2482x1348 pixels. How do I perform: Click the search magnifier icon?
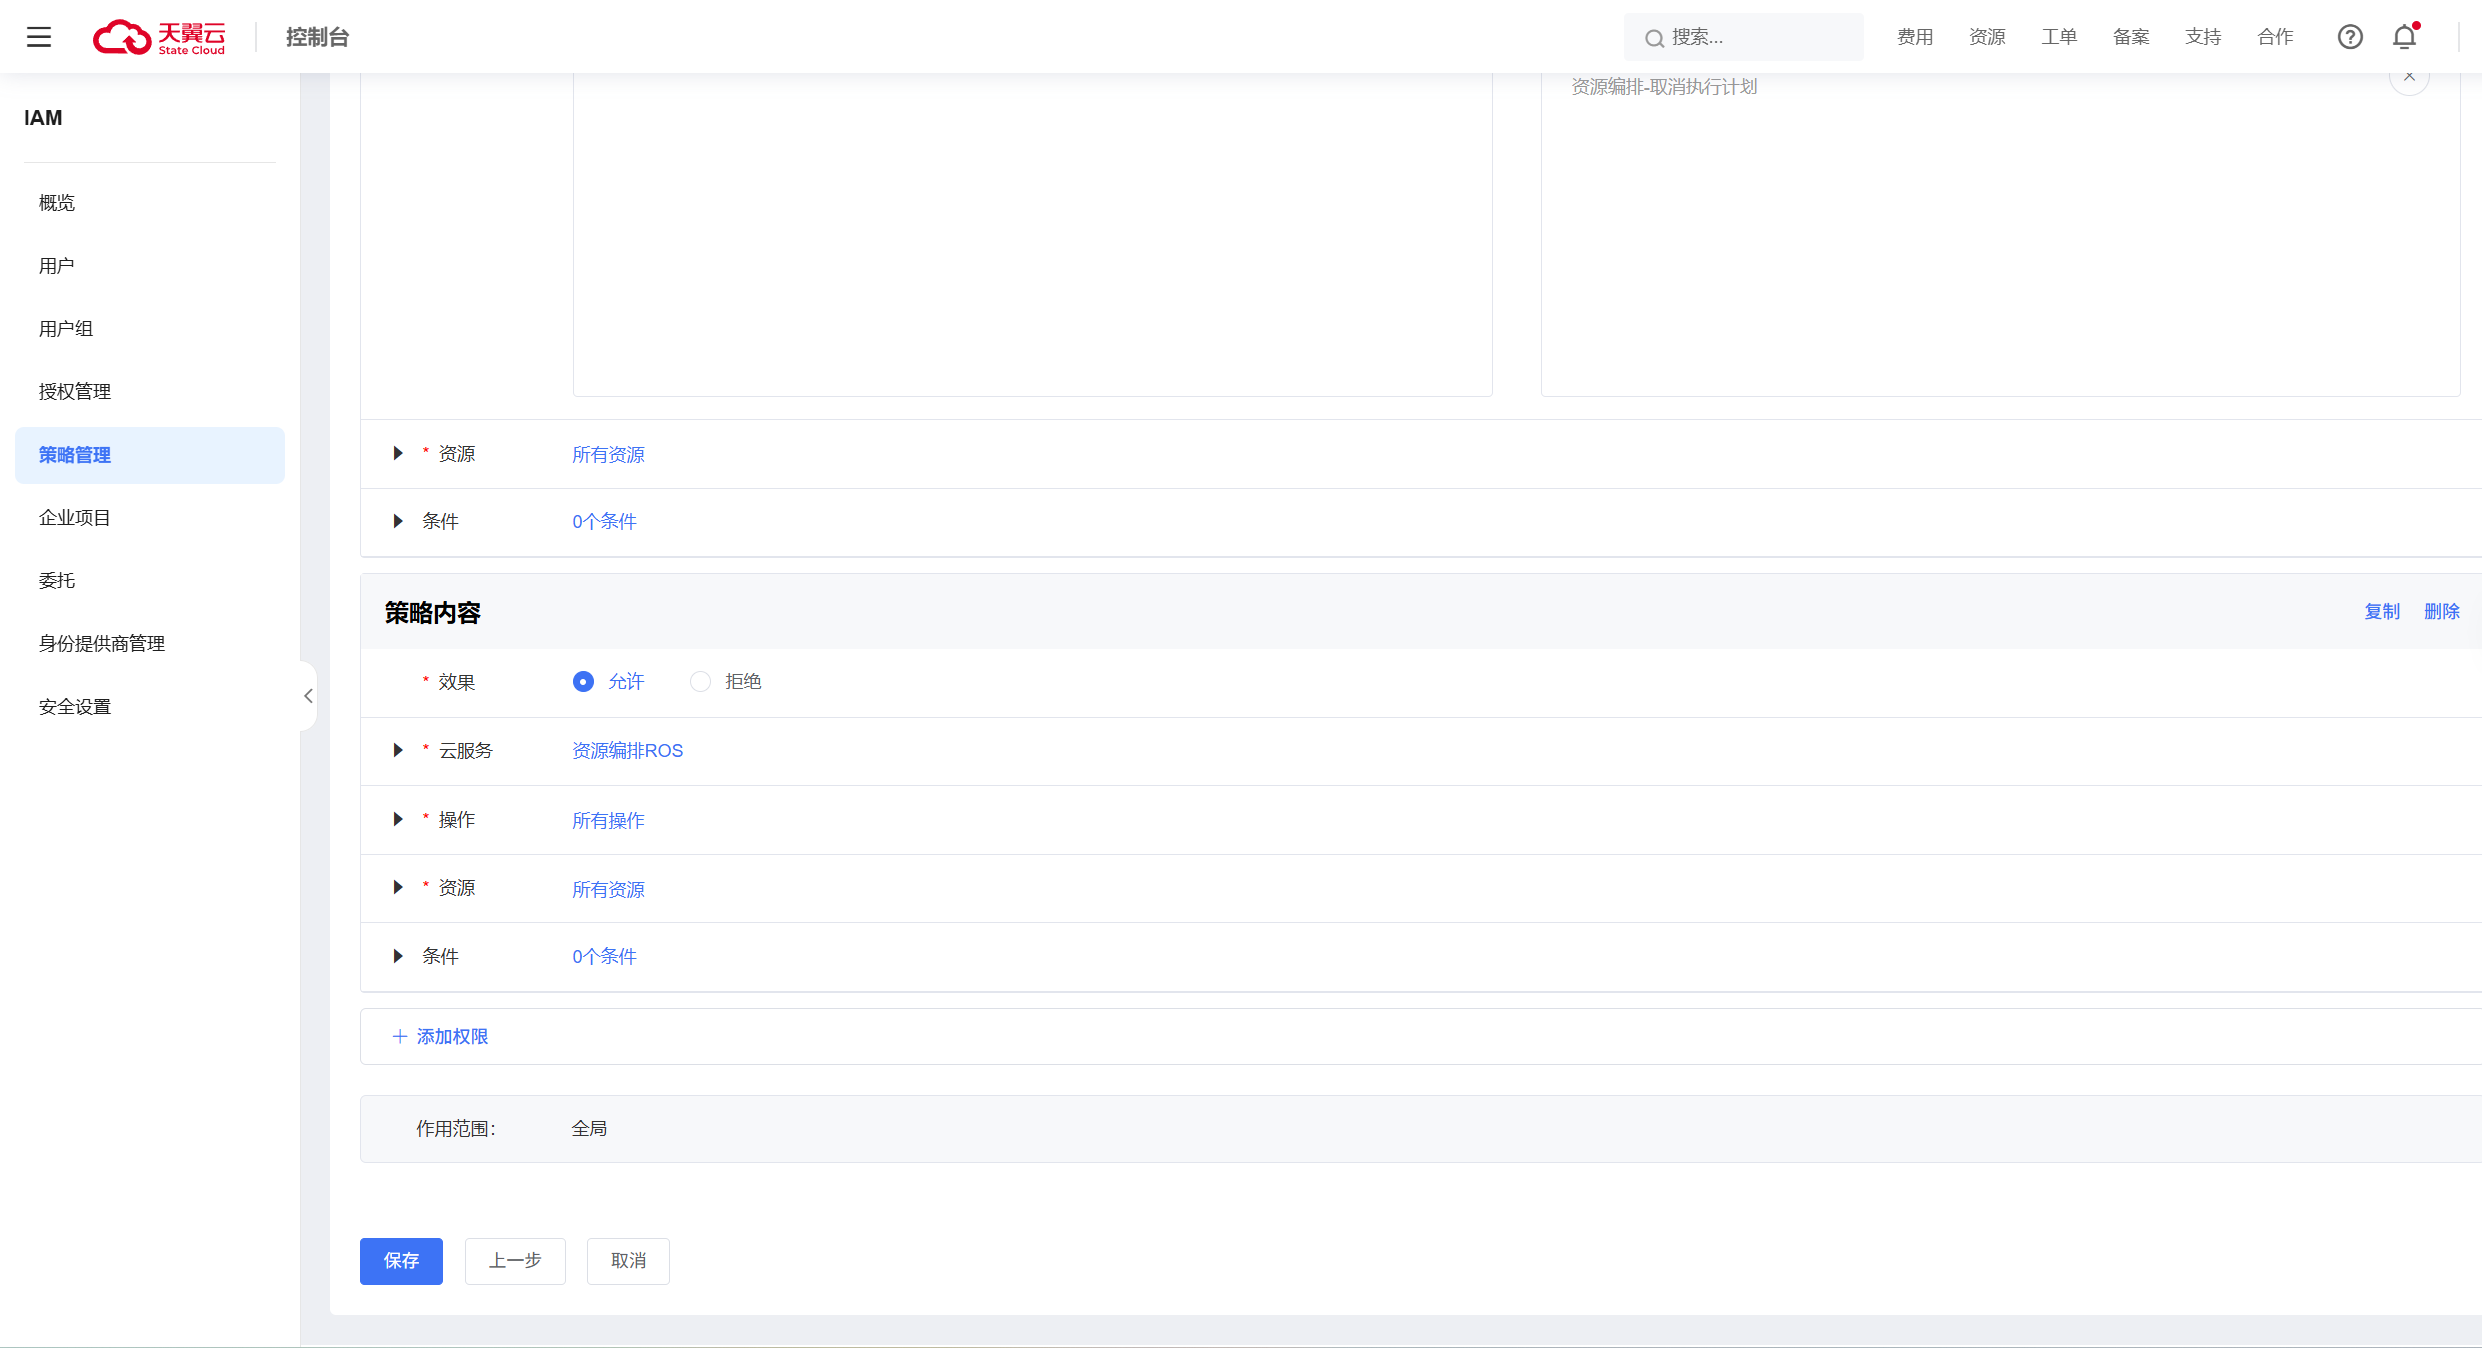tap(1655, 38)
